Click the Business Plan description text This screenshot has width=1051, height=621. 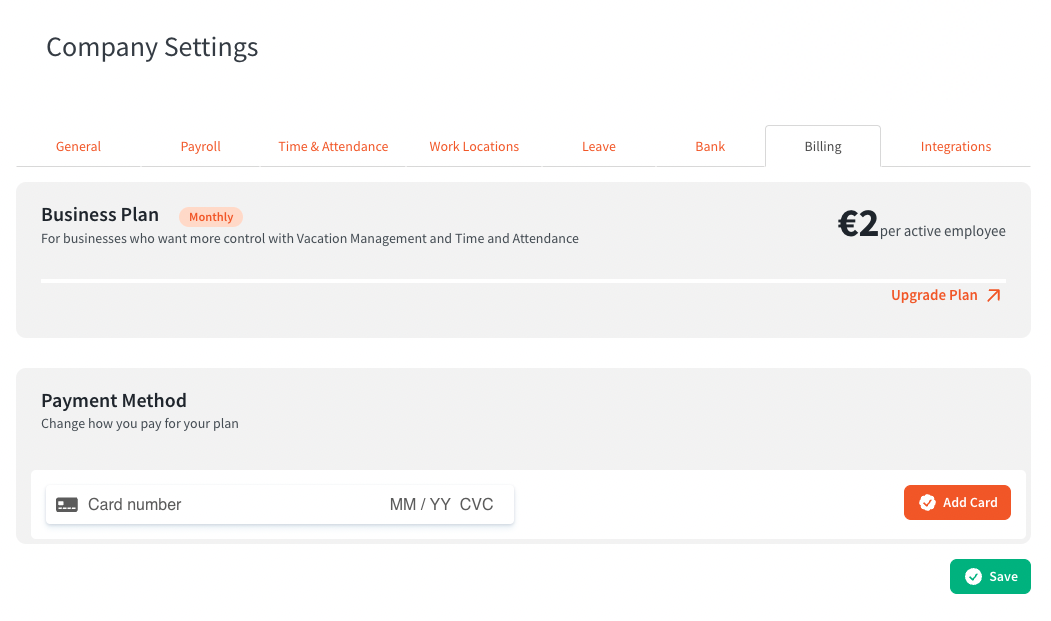(310, 238)
